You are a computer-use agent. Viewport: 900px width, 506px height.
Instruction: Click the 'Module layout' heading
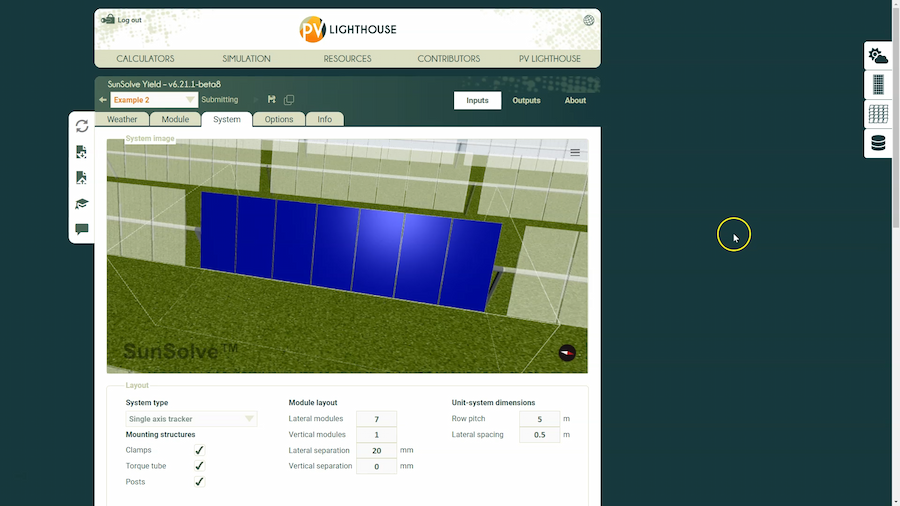(313, 403)
